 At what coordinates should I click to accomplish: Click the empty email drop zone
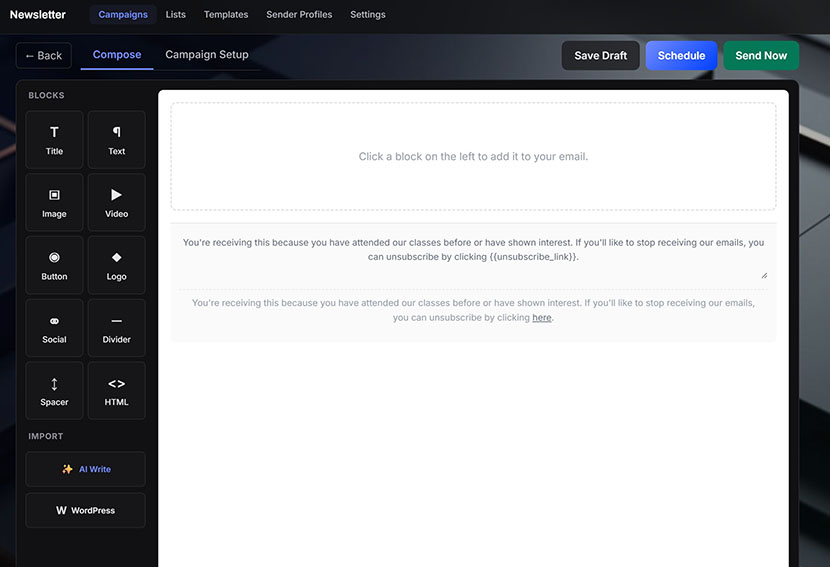pyautogui.click(x=473, y=157)
